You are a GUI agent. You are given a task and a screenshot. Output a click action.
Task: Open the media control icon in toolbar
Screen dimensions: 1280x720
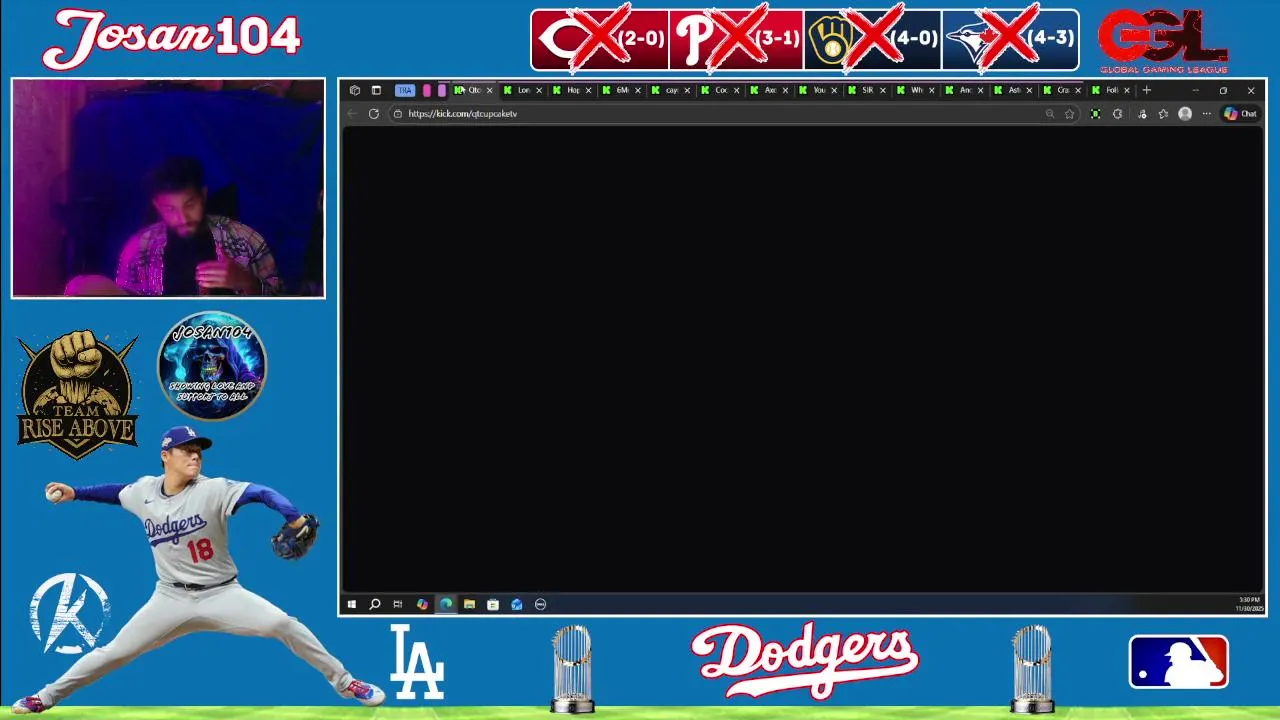pos(1142,114)
